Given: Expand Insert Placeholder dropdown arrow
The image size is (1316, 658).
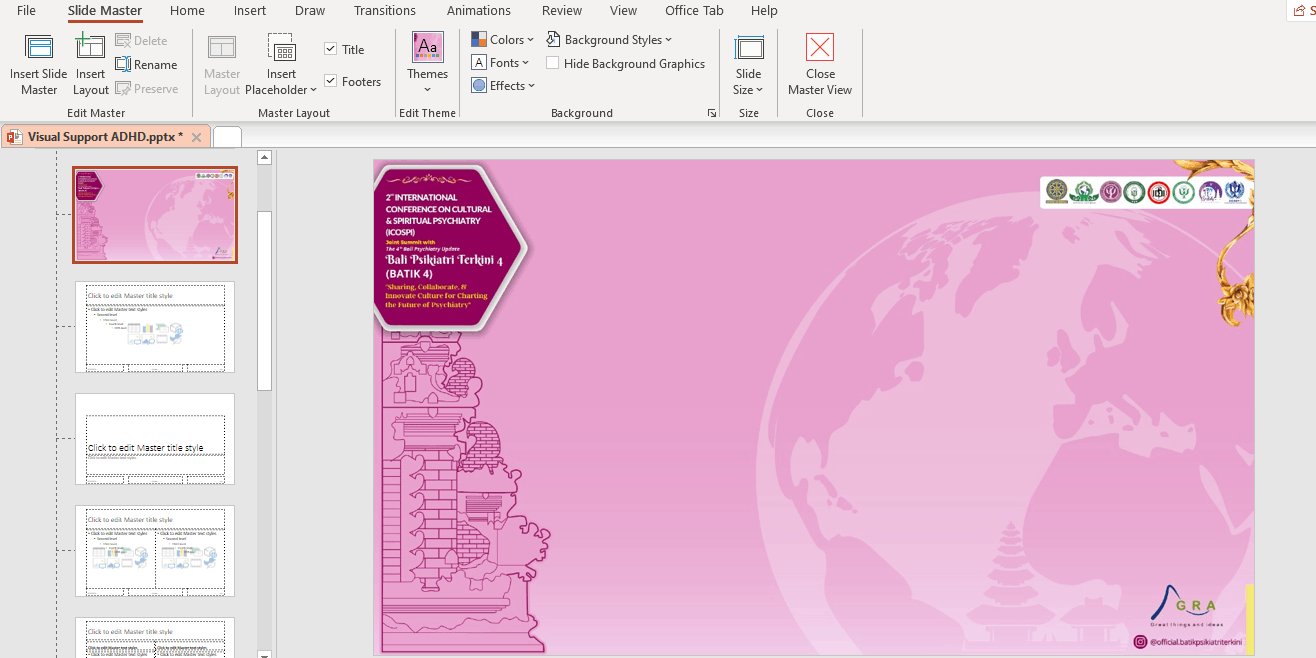Looking at the screenshot, I should click(x=313, y=91).
